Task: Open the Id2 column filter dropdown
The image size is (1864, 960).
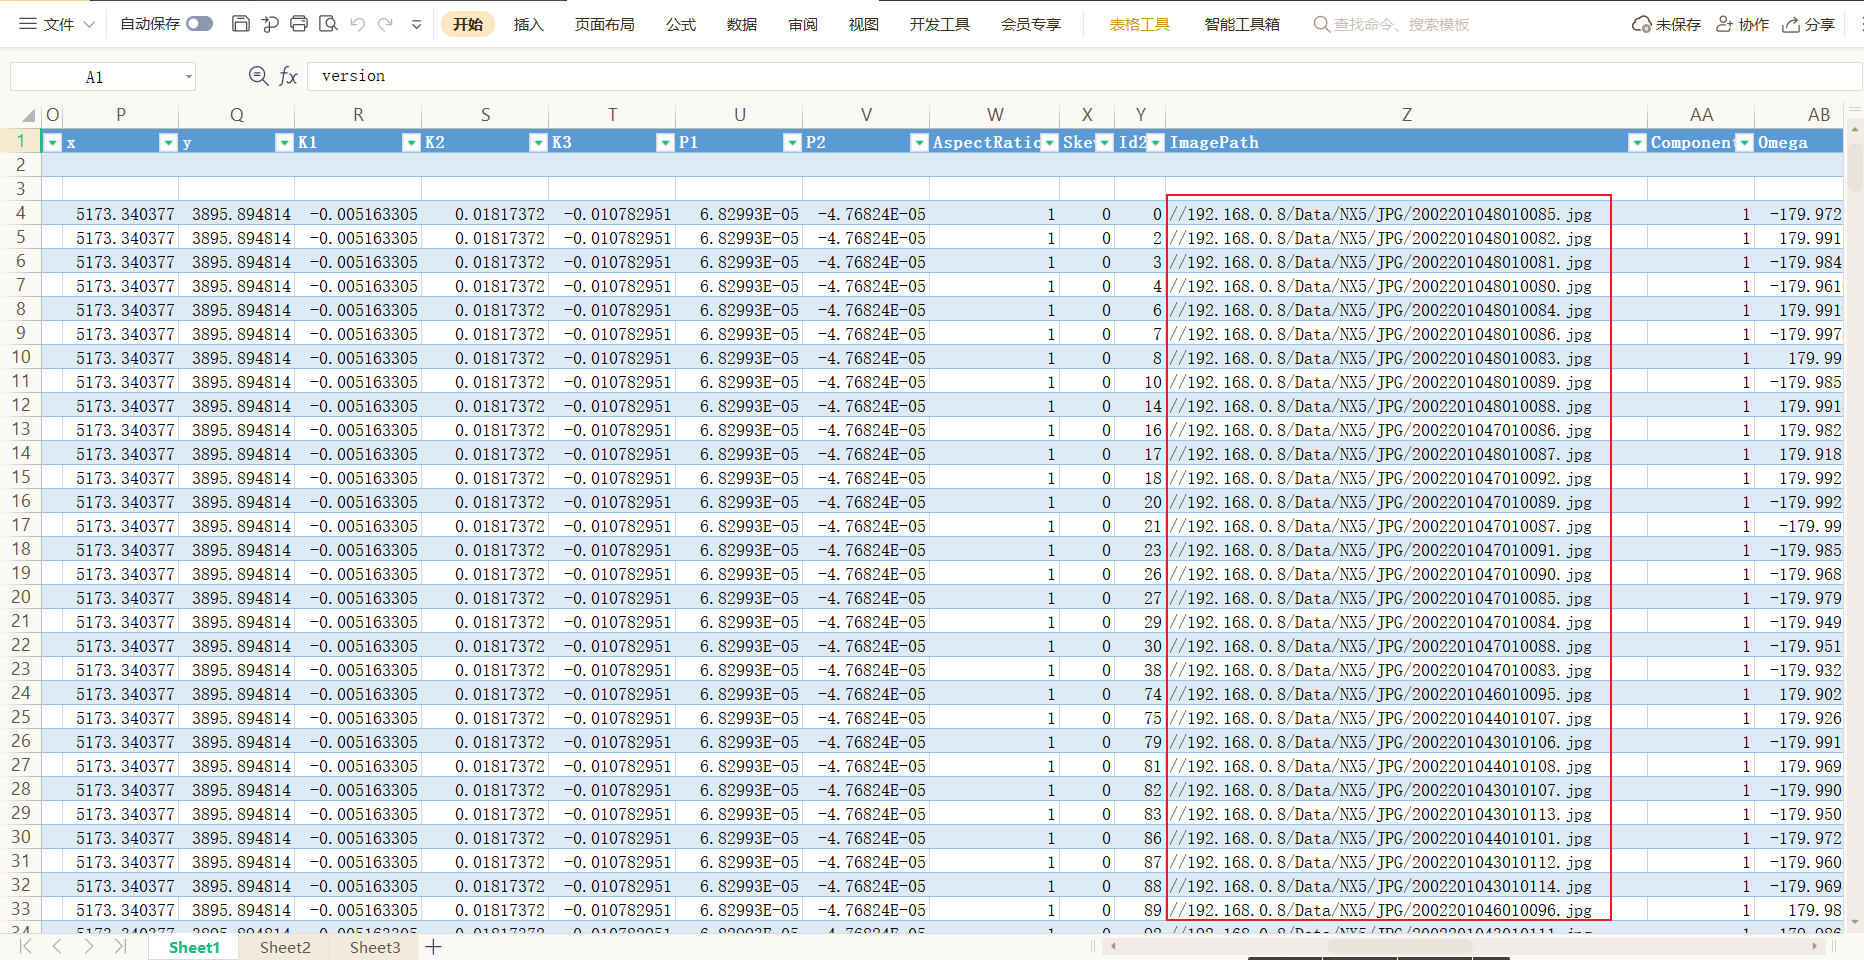Action: pos(1156,143)
